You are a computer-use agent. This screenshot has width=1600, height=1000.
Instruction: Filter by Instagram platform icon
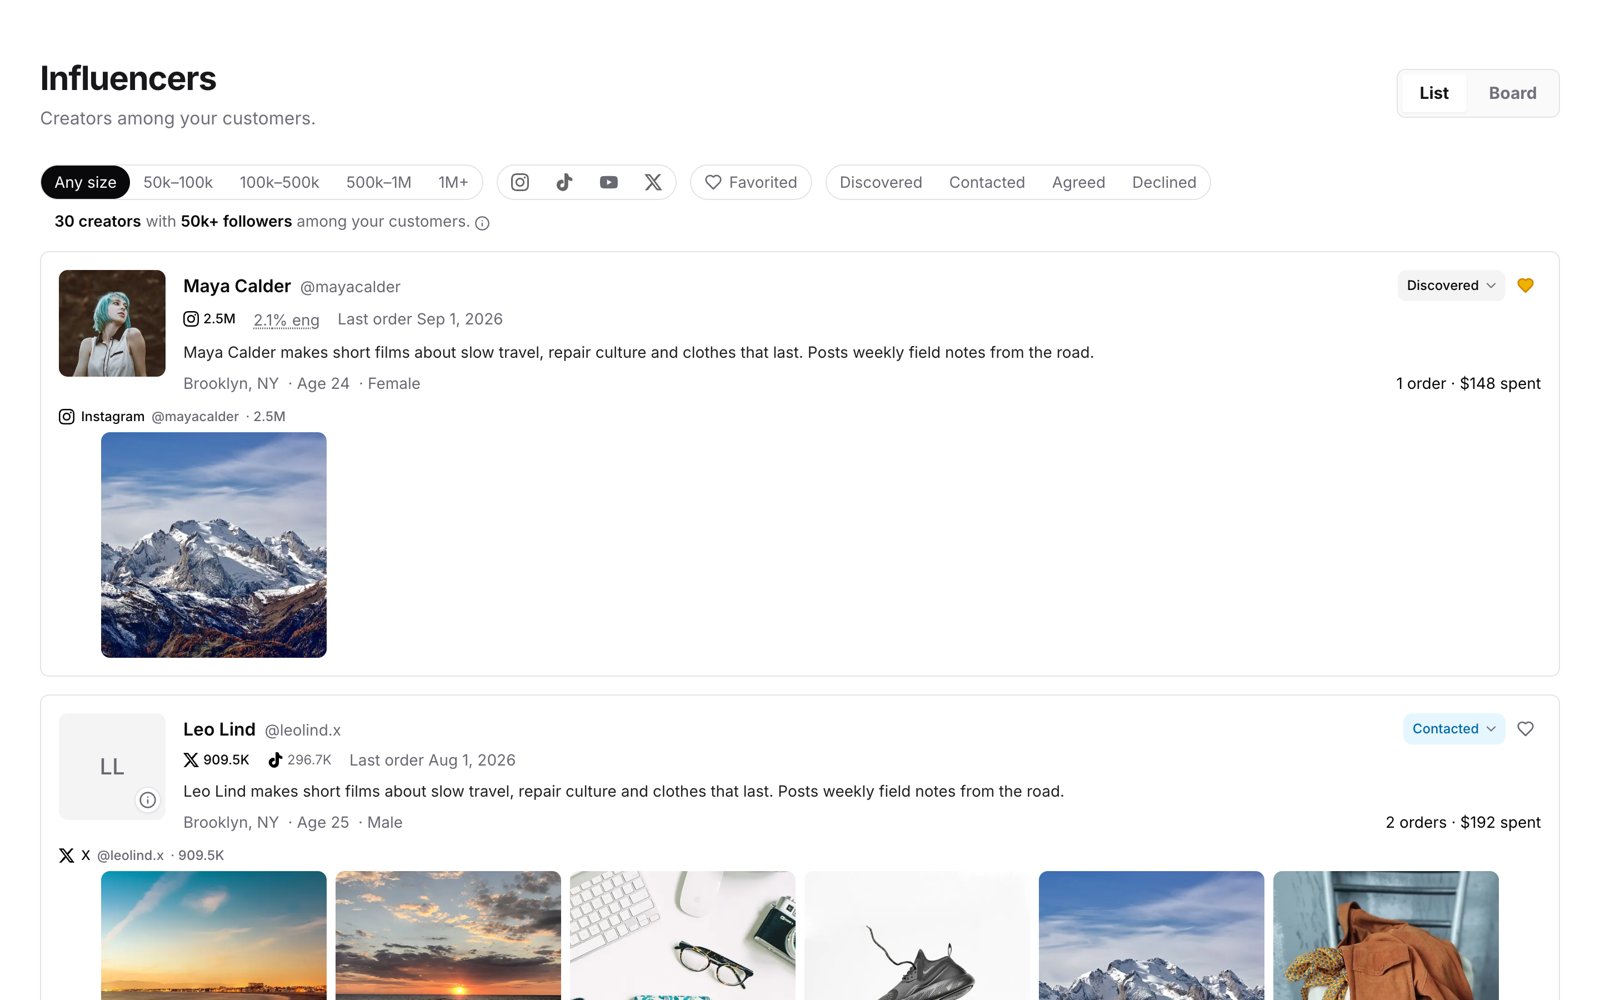[x=520, y=182]
